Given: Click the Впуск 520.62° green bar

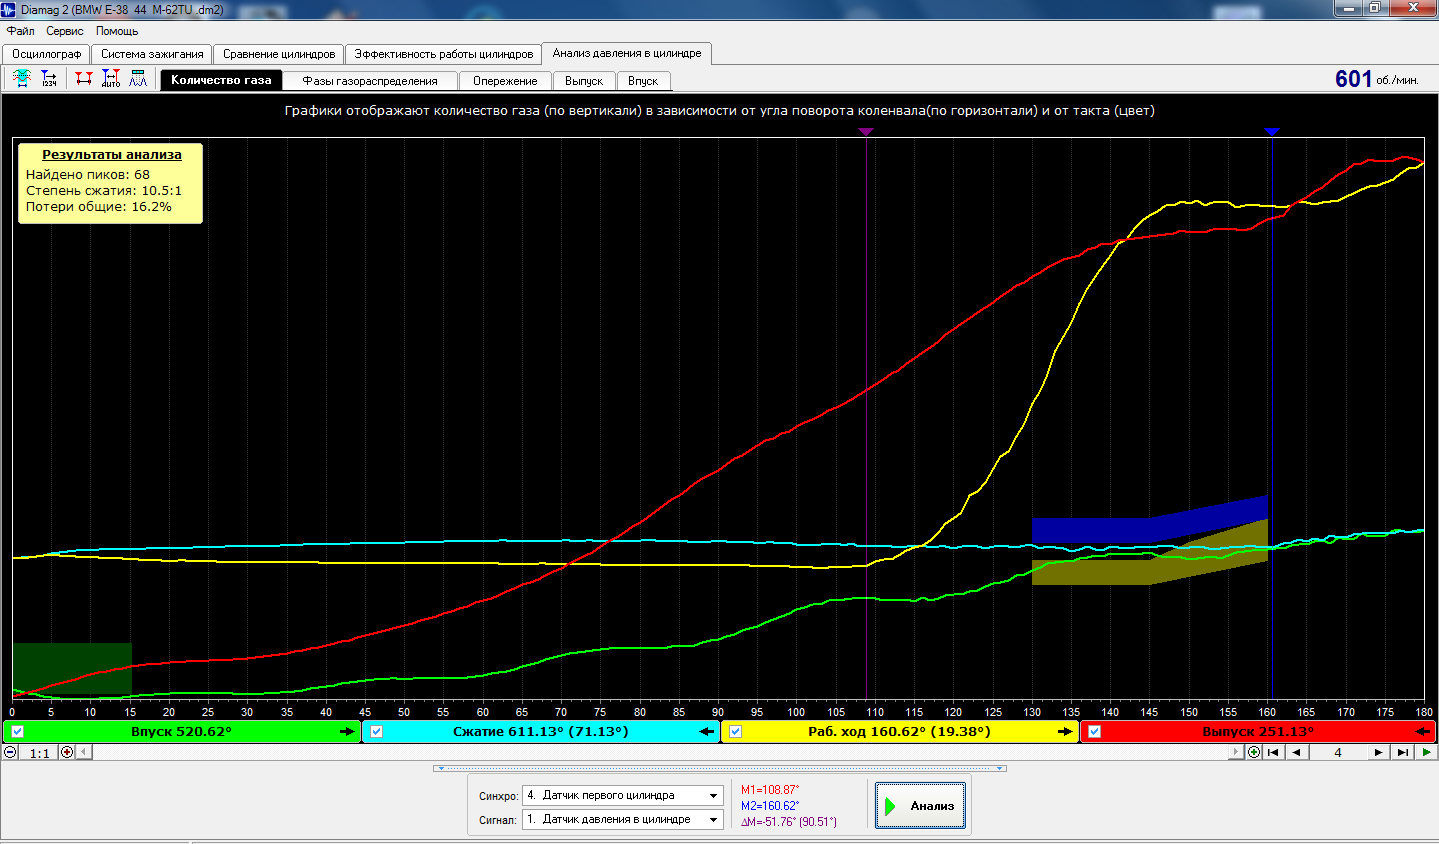Looking at the screenshot, I should (x=181, y=732).
